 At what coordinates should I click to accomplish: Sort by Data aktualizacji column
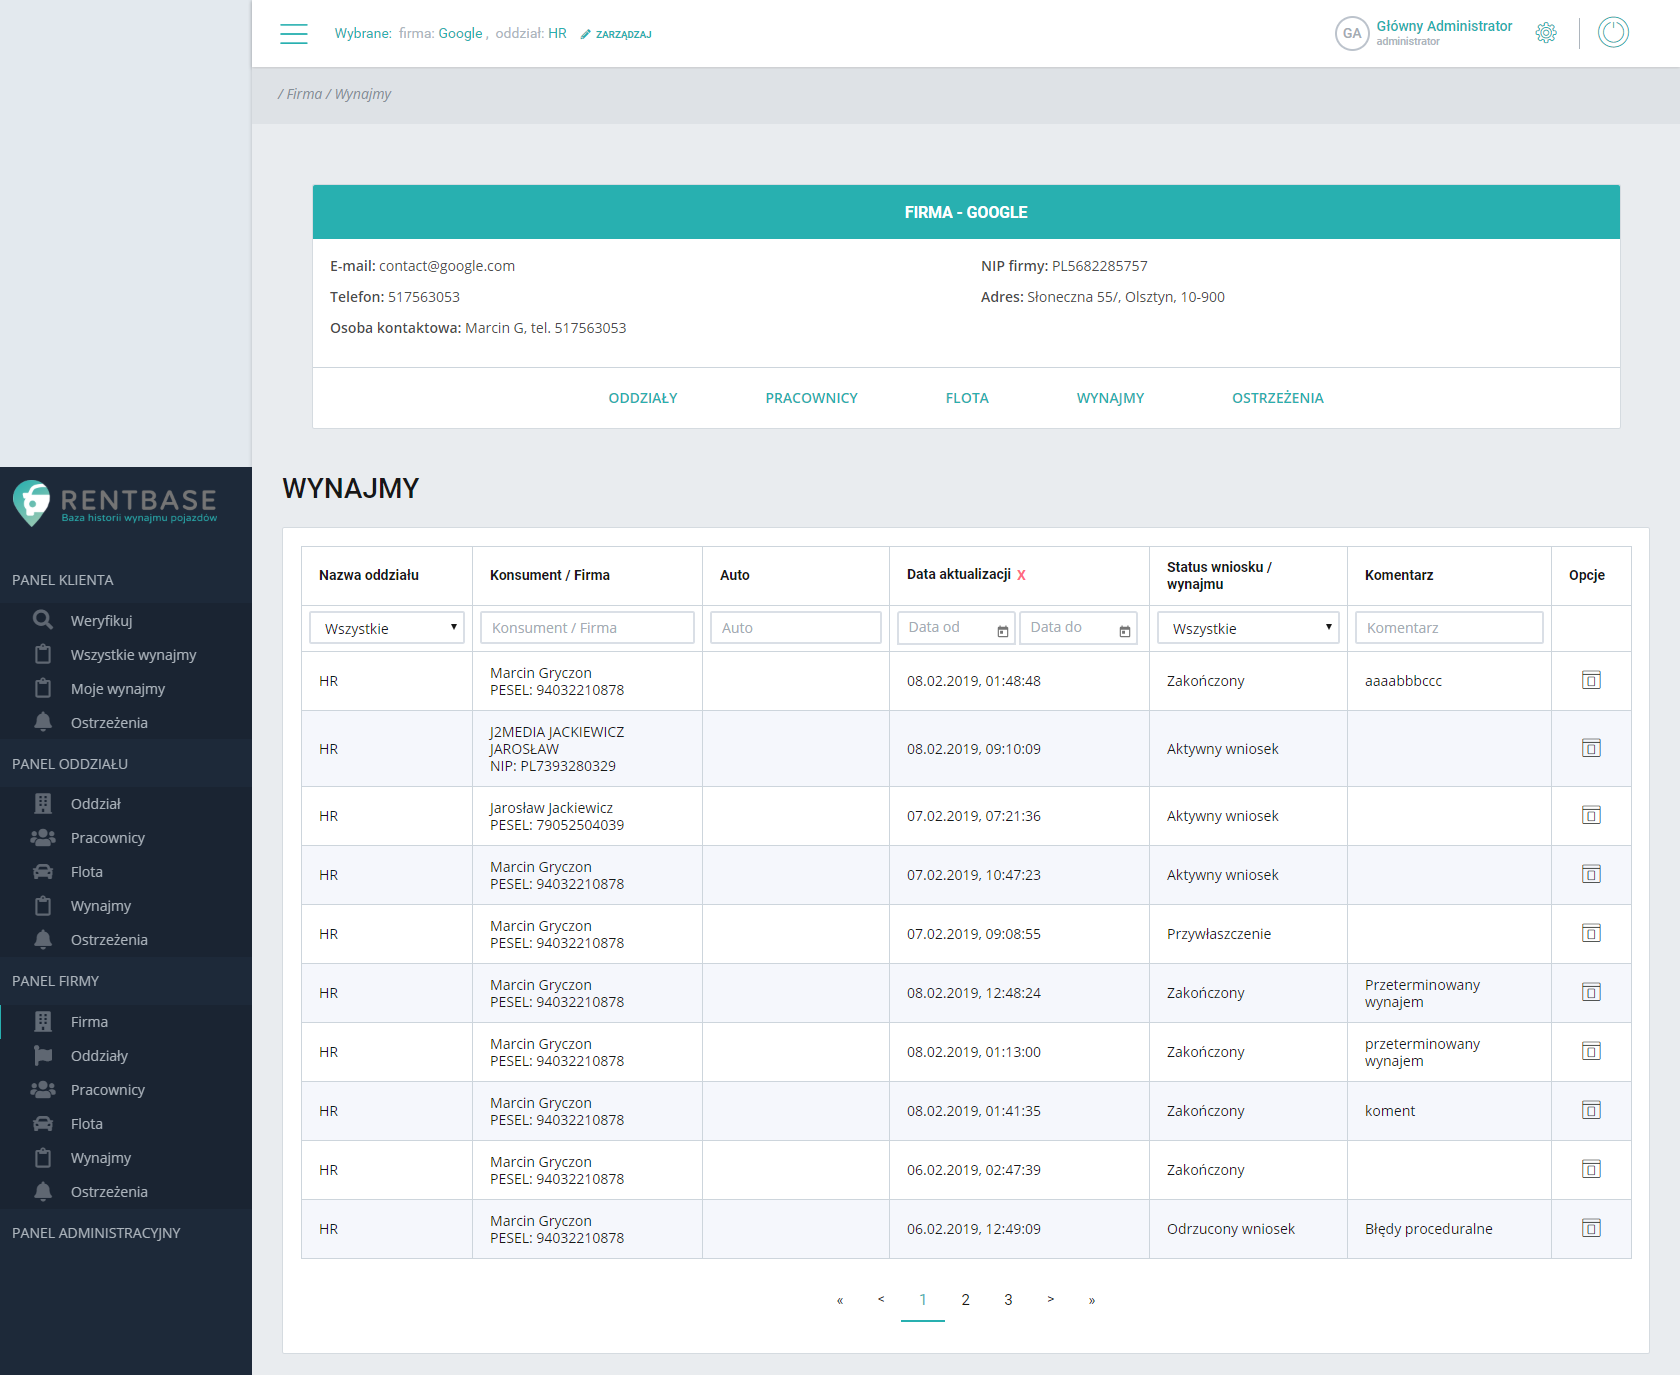point(958,574)
